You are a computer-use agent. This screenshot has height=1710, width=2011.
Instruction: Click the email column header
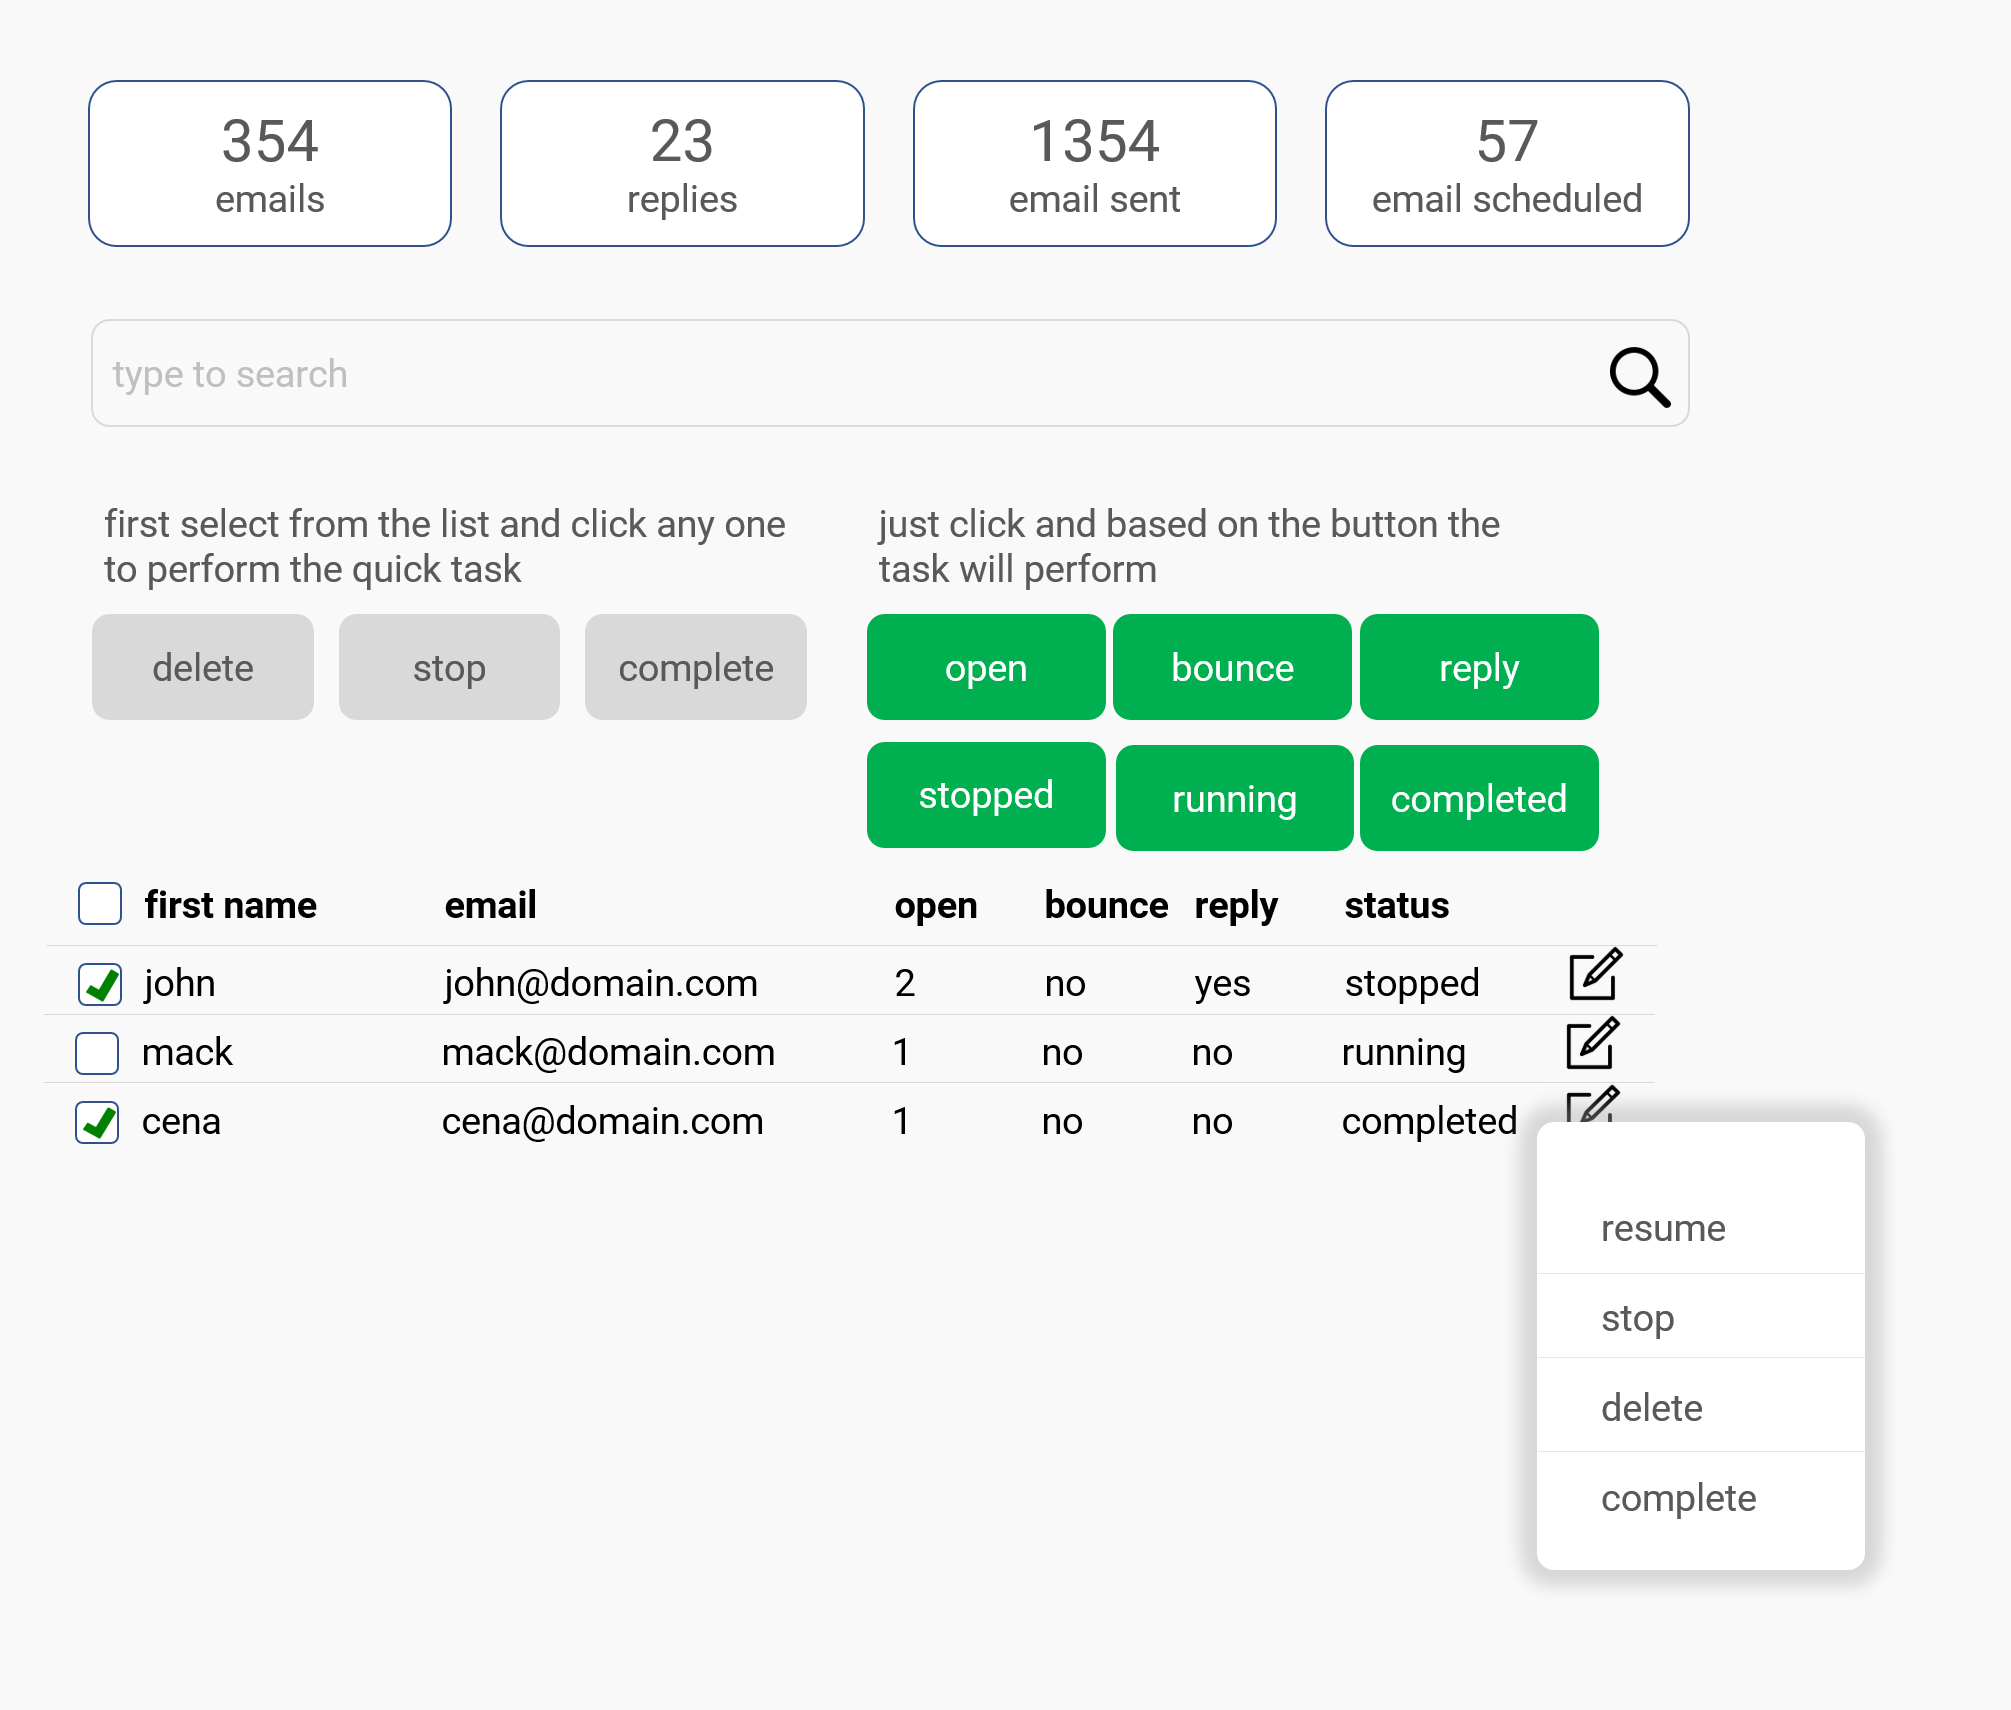pyautogui.click(x=490, y=905)
